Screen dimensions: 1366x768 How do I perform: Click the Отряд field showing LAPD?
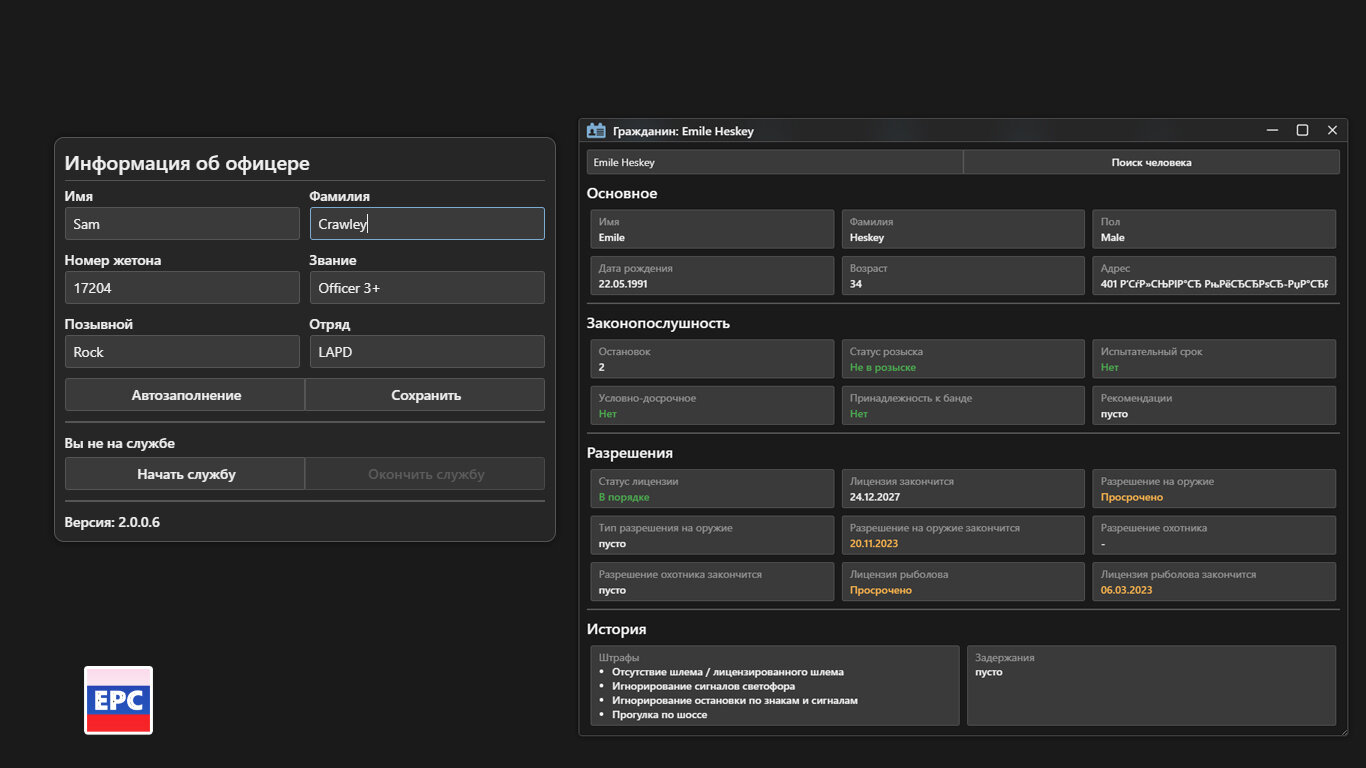[427, 352]
